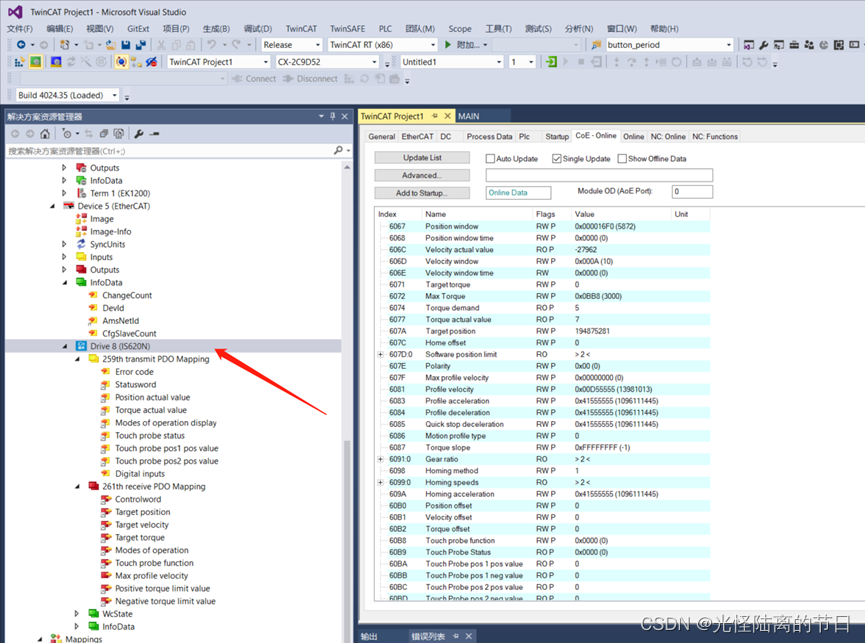865x643 pixels.
Task: Click the Choose Target System network icon
Action: (x=136, y=62)
